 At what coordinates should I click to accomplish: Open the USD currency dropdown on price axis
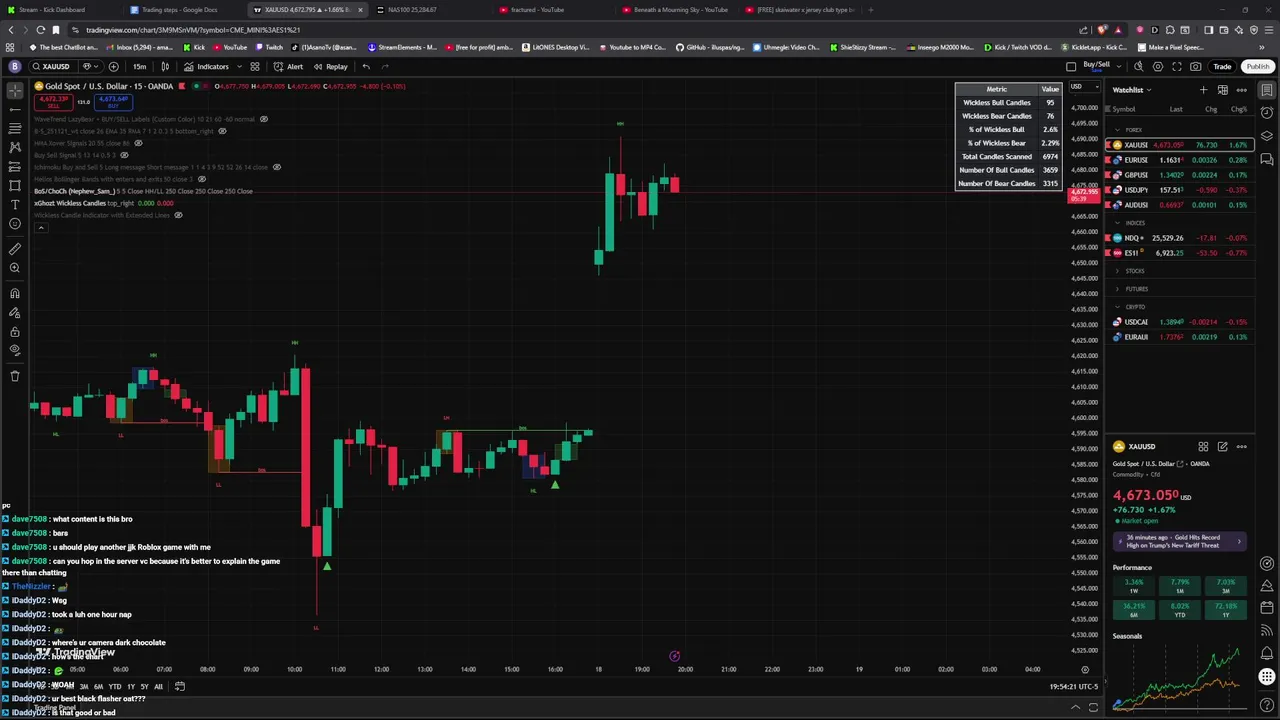coord(1083,87)
